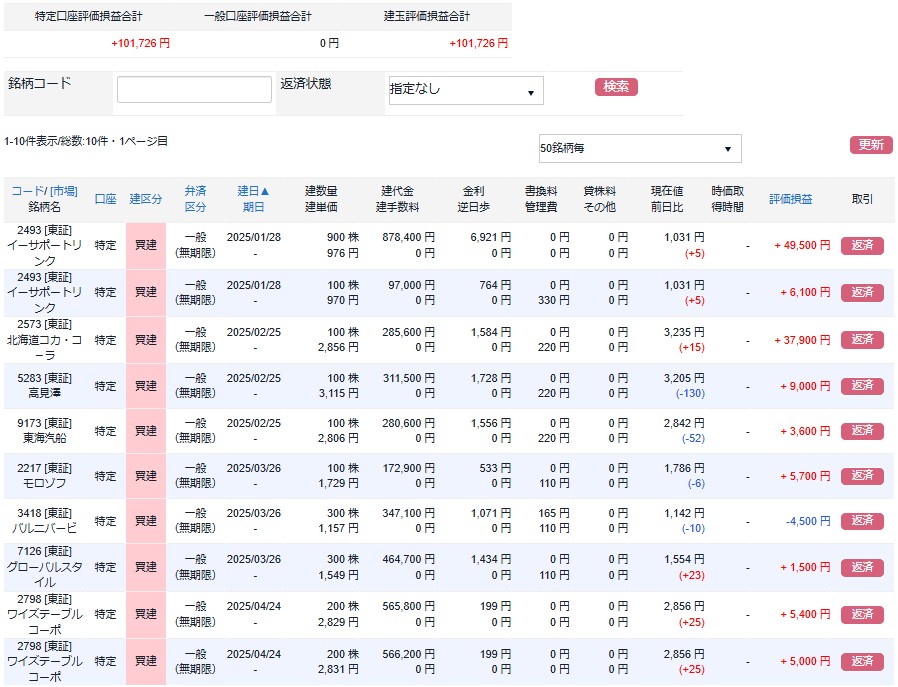Click 返済 for グローバルスタイル row
898x687 pixels.
[862, 567]
